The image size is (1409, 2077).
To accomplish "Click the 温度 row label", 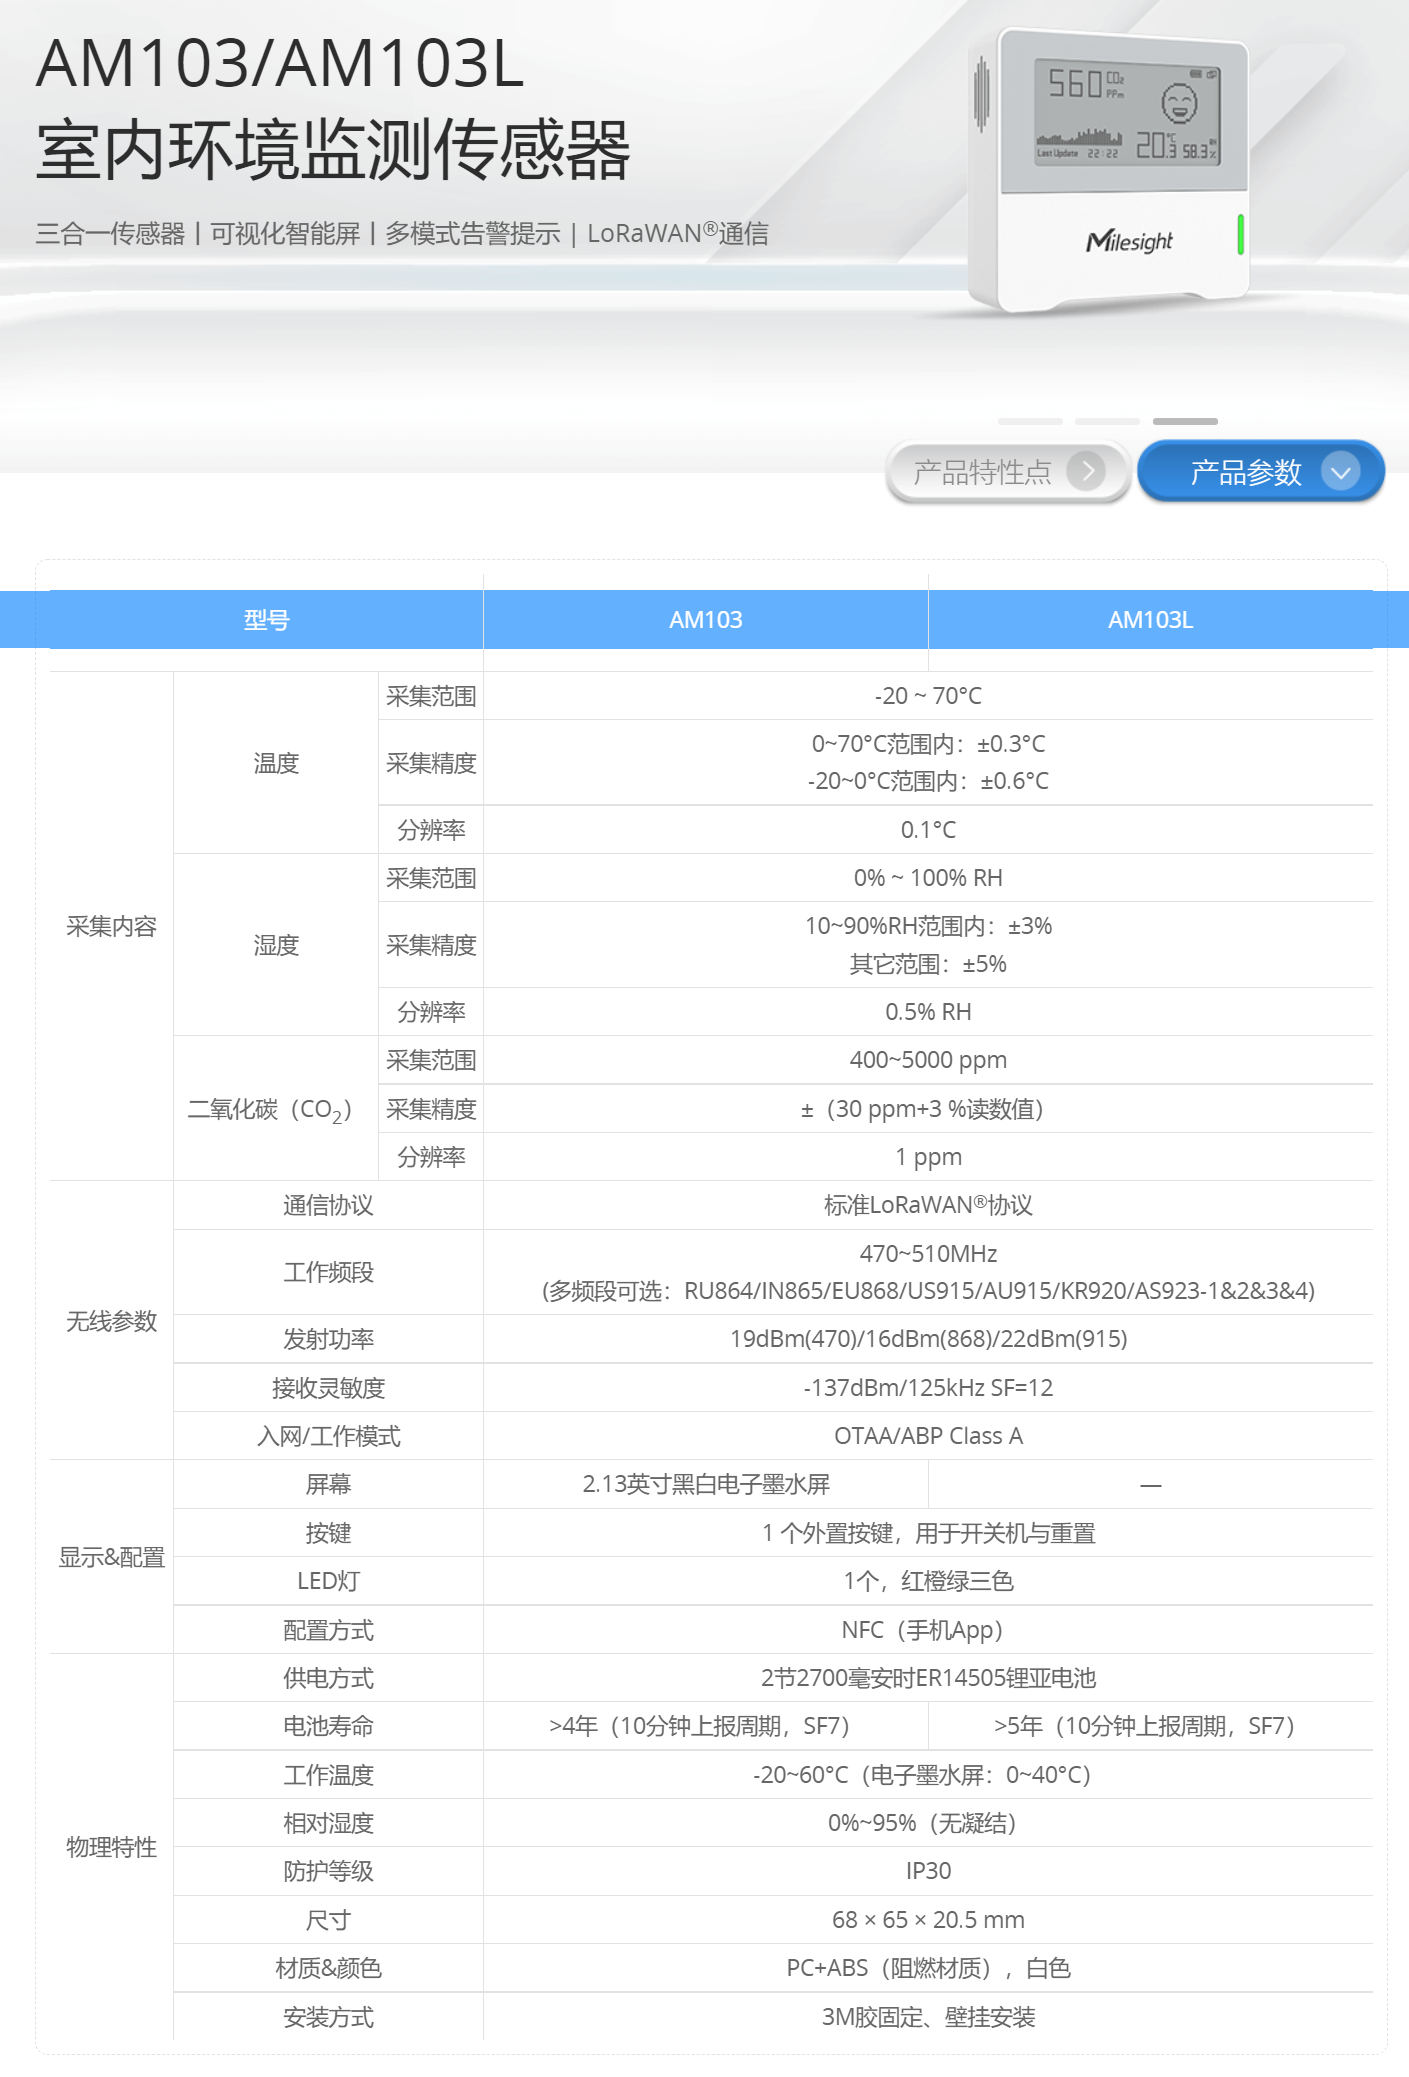I will (276, 763).
